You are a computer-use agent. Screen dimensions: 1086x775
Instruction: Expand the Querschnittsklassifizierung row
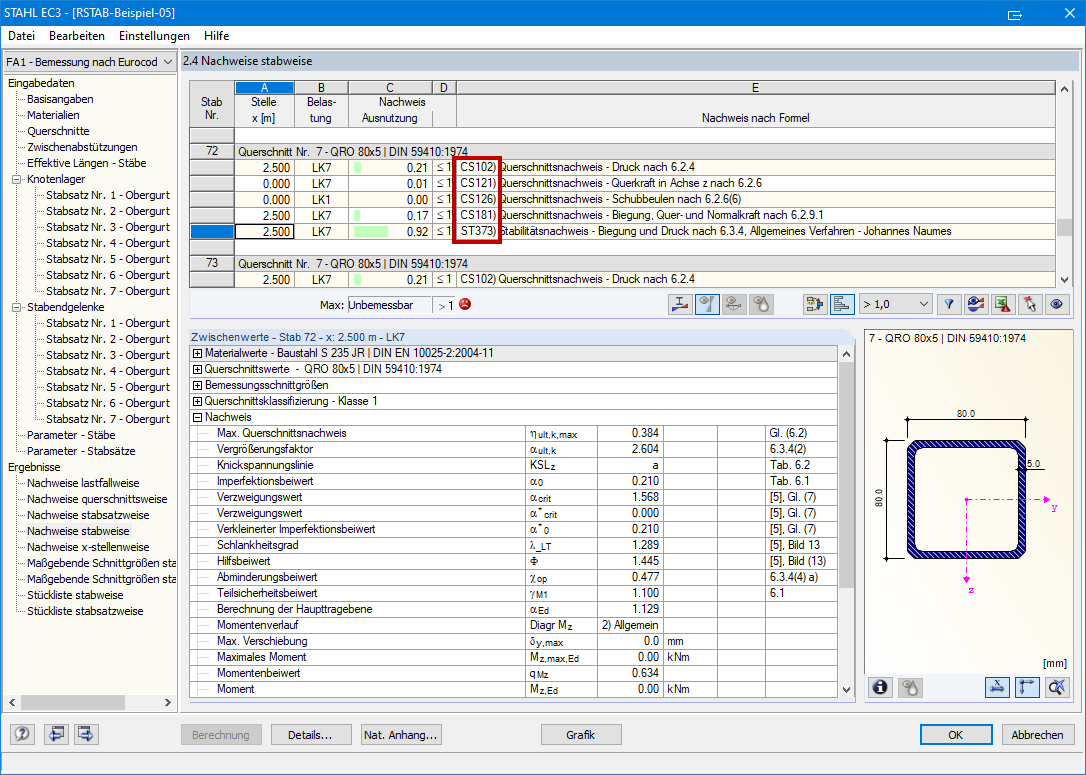[x=198, y=401]
